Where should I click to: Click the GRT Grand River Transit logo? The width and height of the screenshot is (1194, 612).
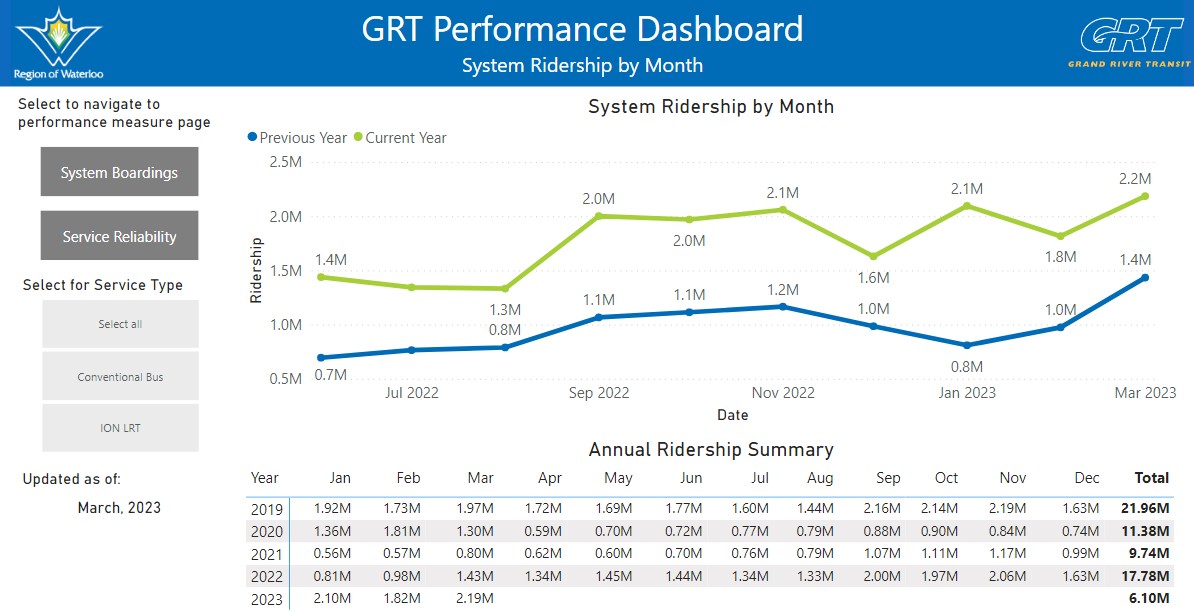click(1129, 43)
